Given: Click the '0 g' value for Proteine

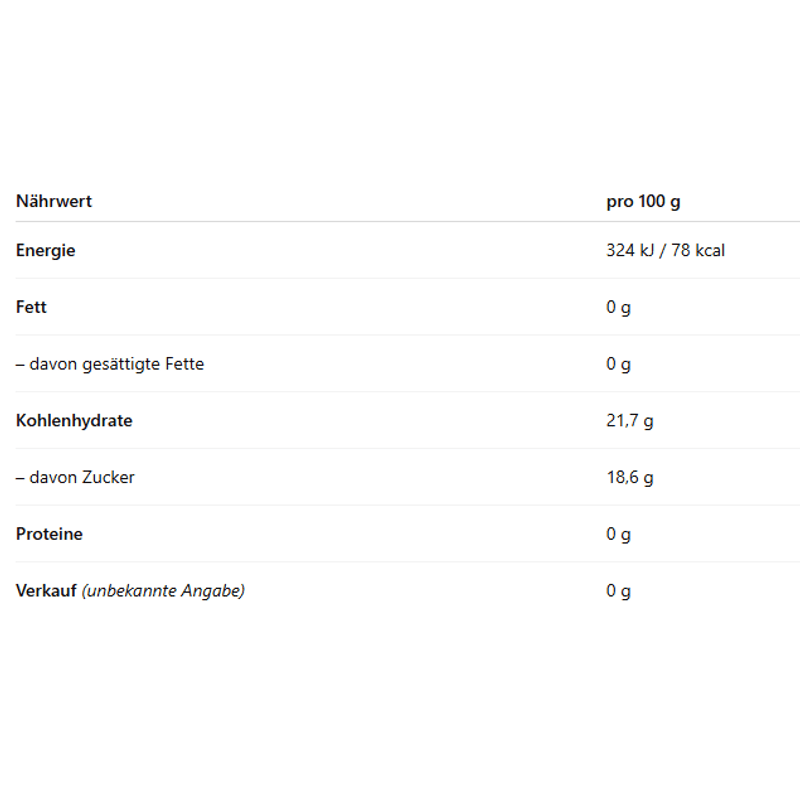Looking at the screenshot, I should 618,534.
